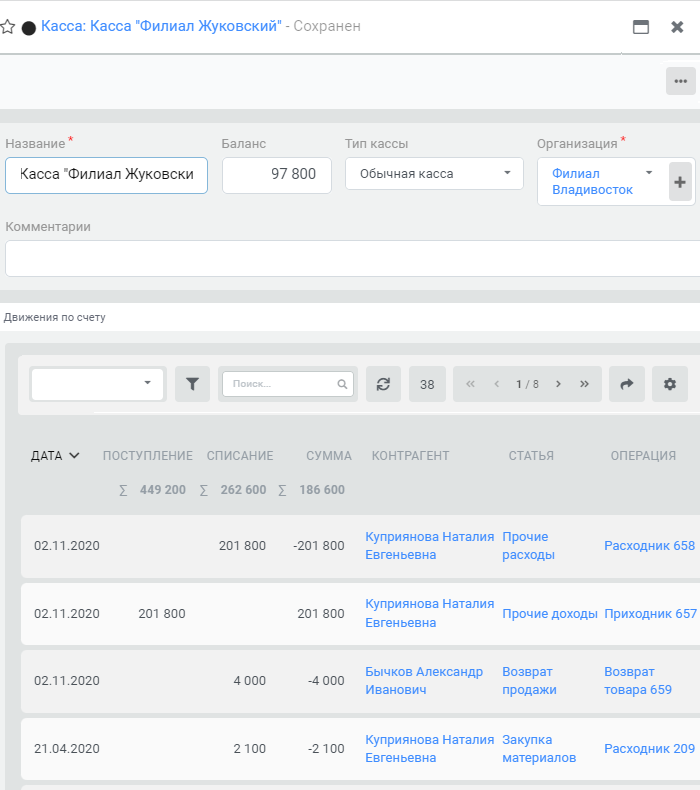Open Приходник 657 operation
Screen dimensions: 700x790
(x=650, y=614)
